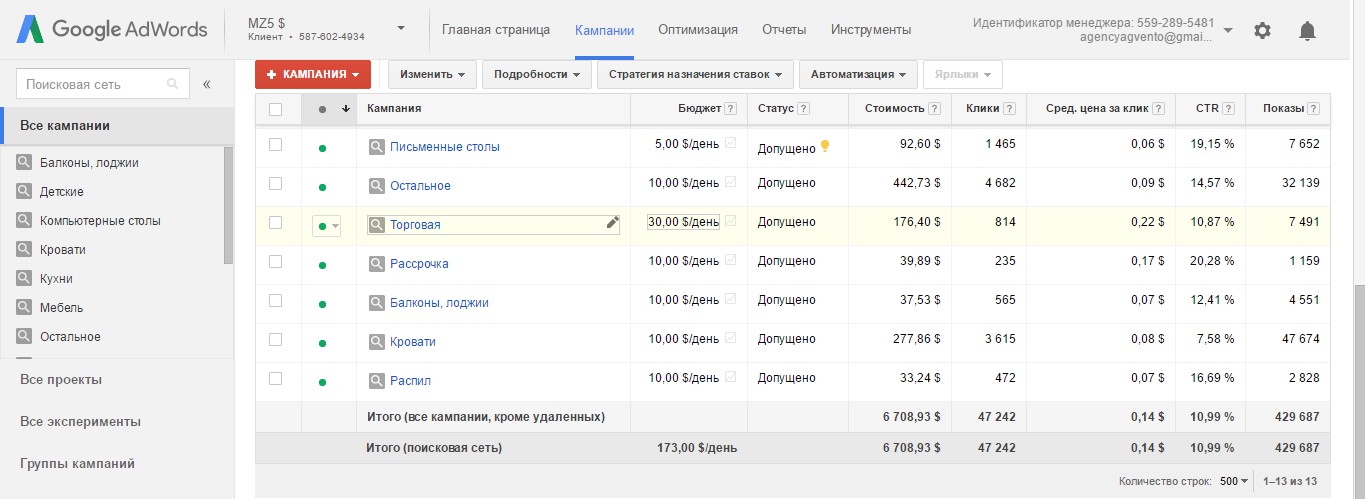Screen dimensions: 1365x499
Task: Collapse sidebar with double chevron icon
Action: click(207, 84)
